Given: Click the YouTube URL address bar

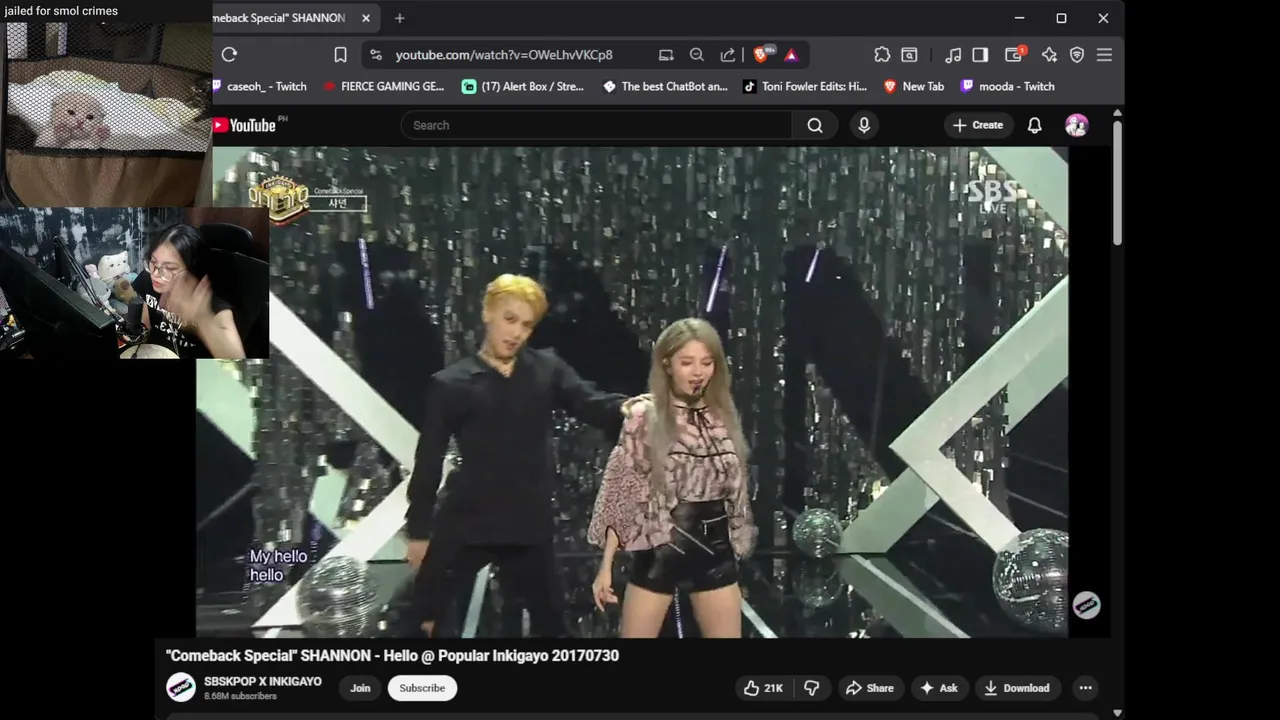Looking at the screenshot, I should [x=504, y=55].
